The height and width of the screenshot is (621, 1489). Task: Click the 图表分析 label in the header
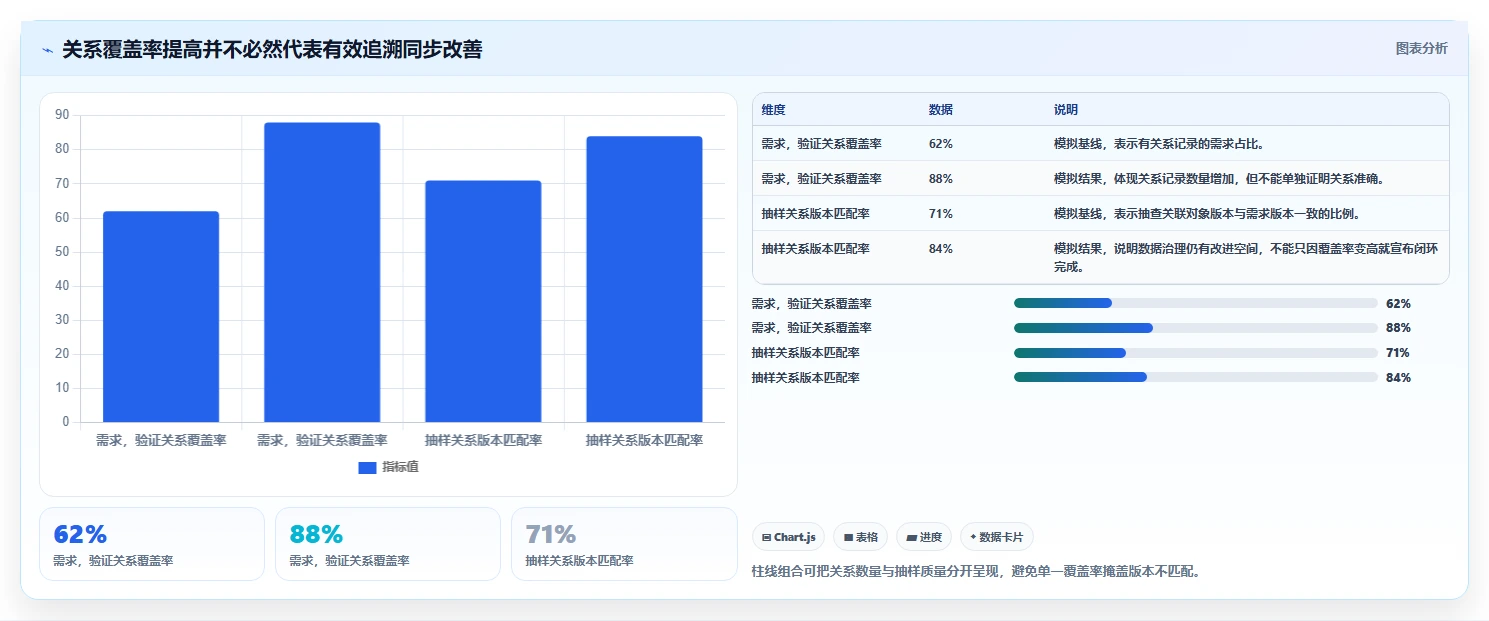click(x=1421, y=48)
